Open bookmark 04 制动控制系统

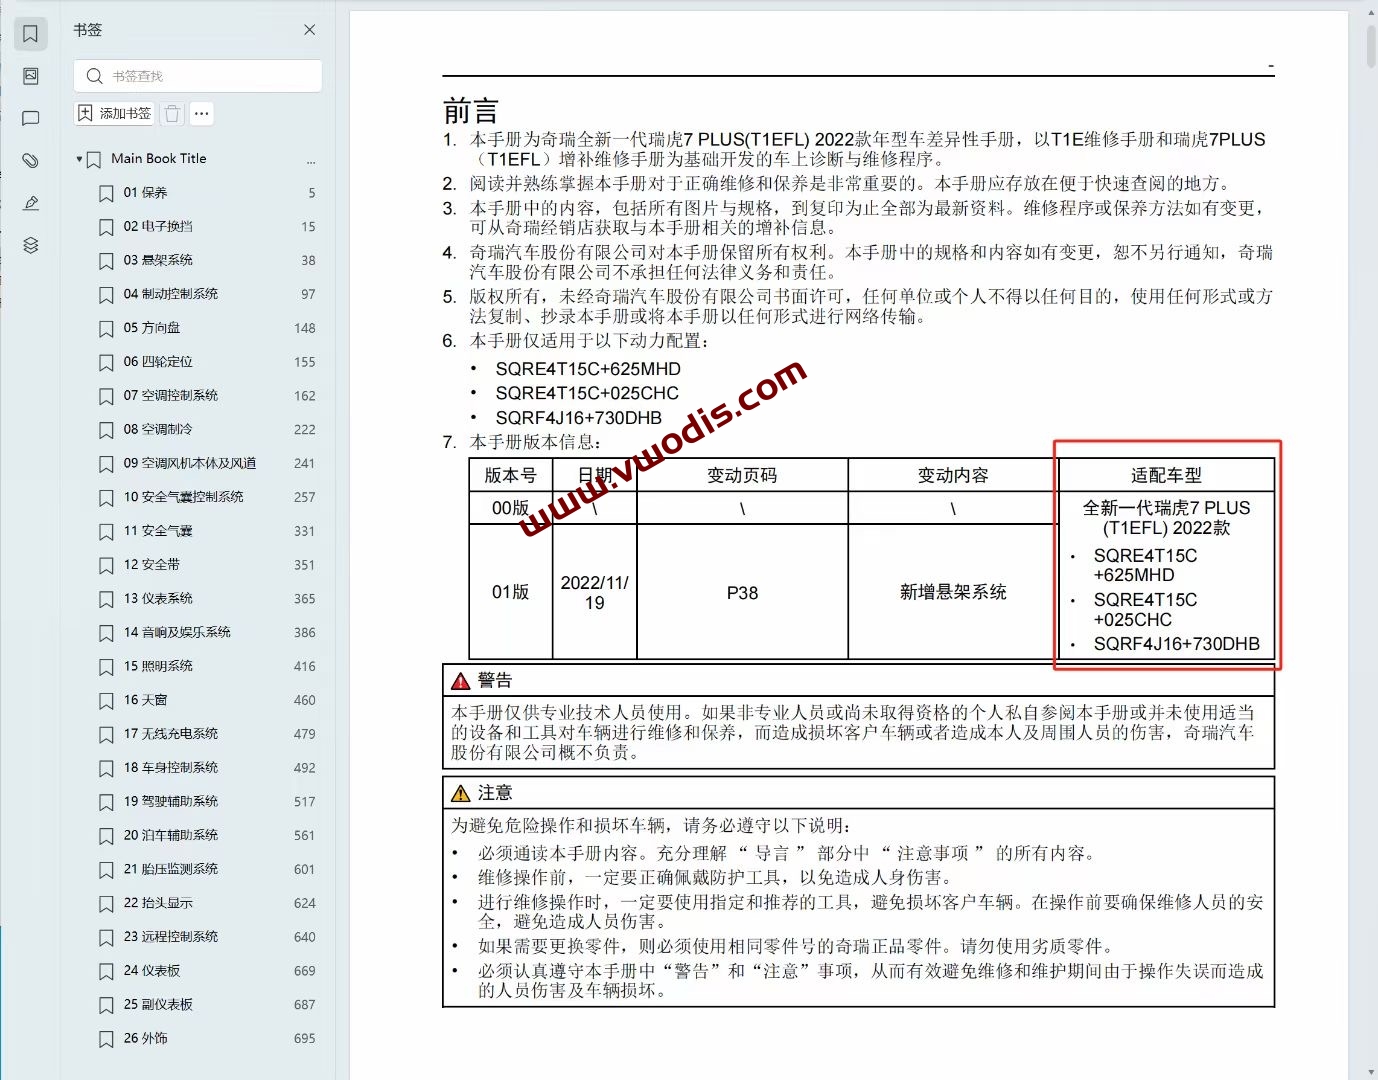click(171, 294)
